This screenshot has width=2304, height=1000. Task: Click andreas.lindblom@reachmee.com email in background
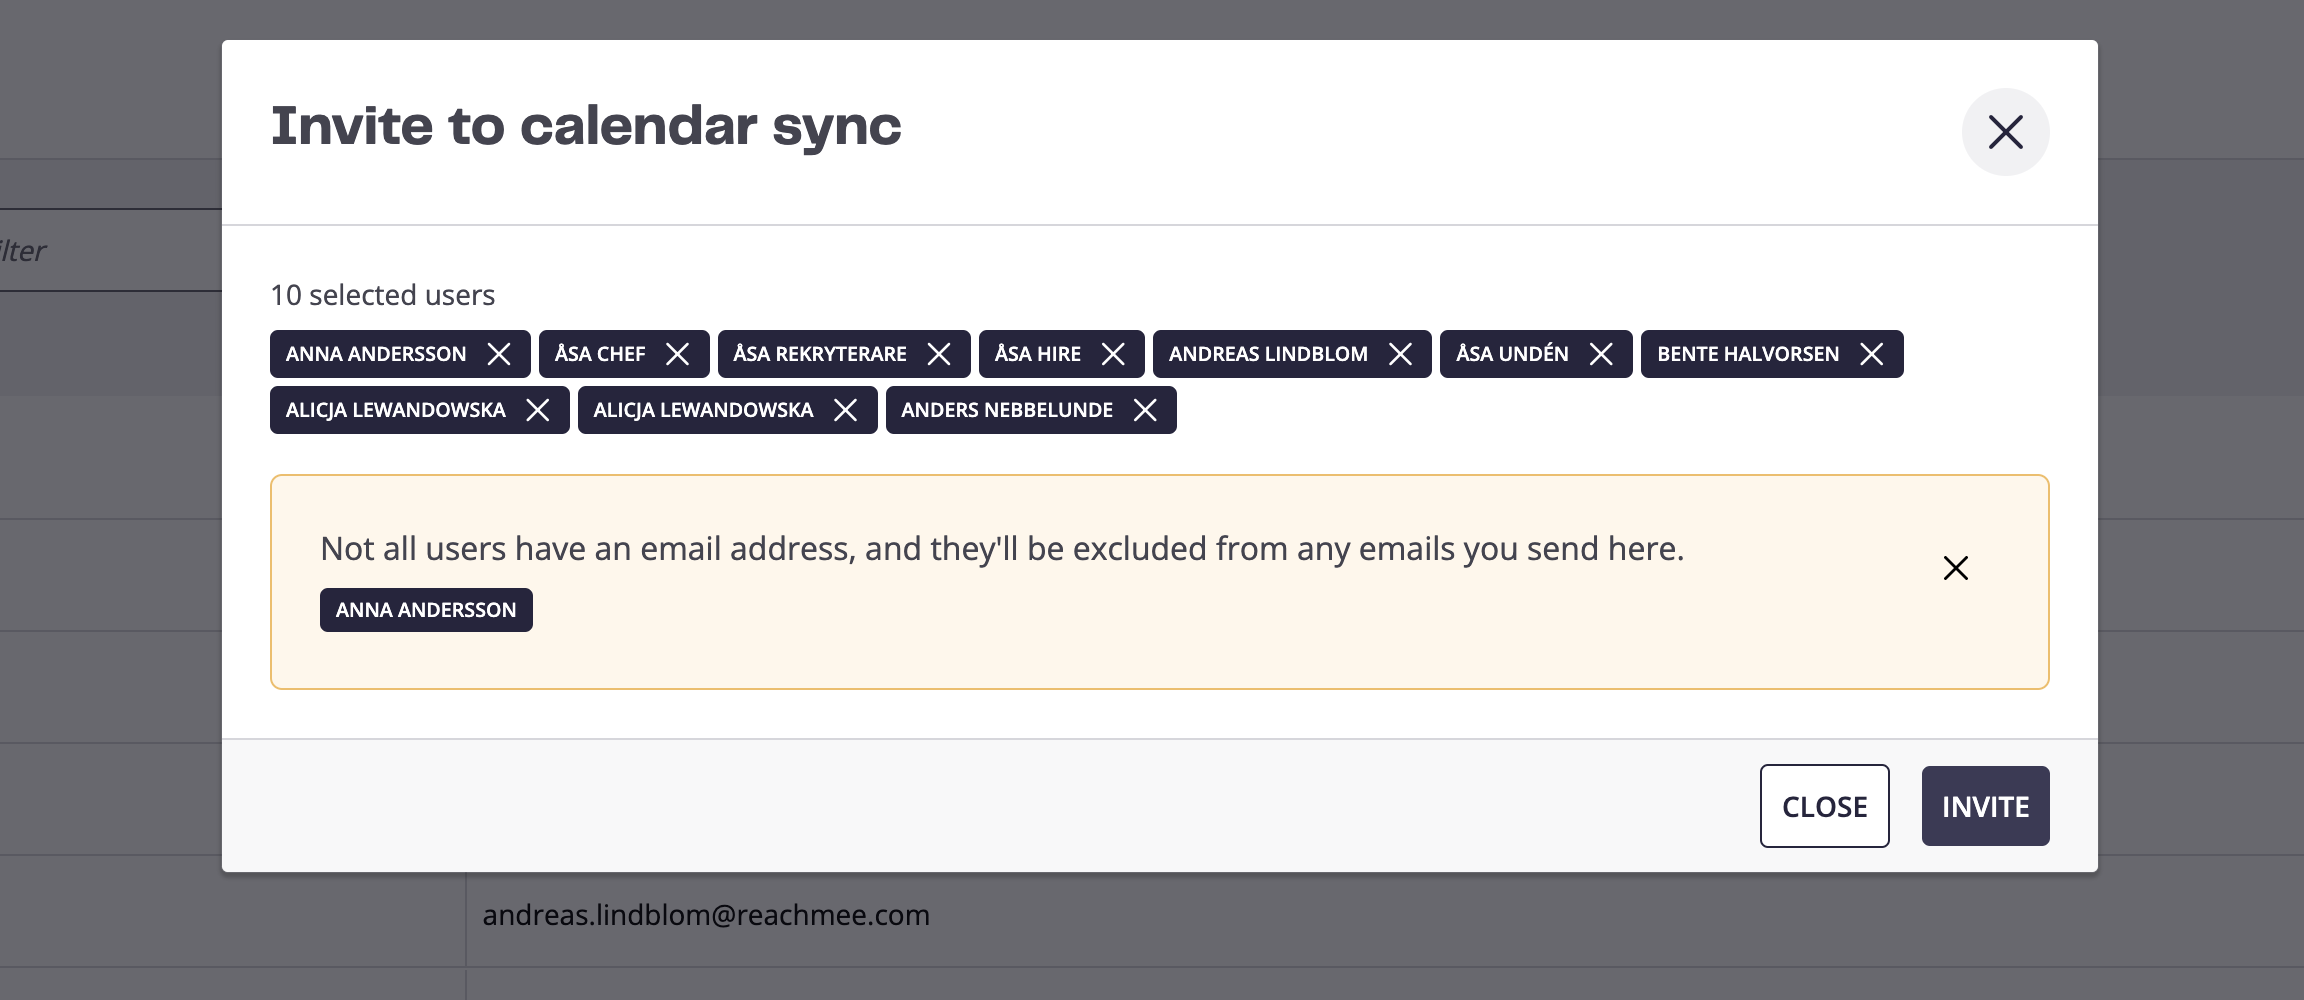[x=706, y=915]
